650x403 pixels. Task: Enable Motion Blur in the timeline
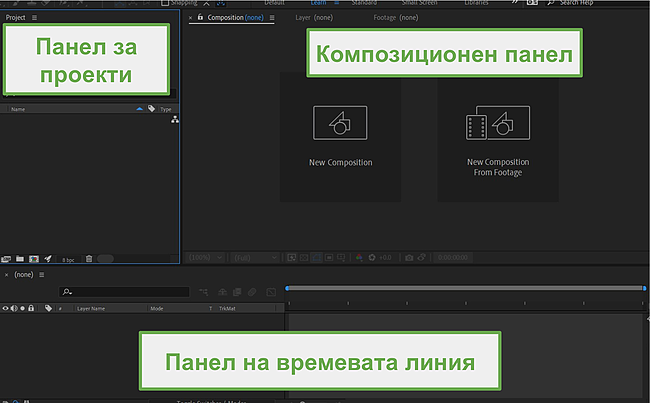(x=252, y=292)
